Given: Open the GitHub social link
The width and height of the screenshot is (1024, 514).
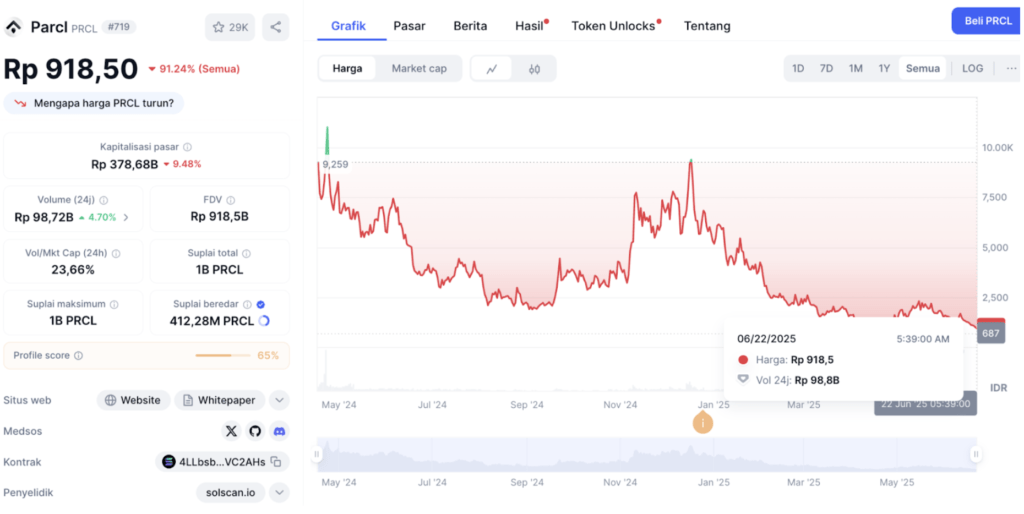Looking at the screenshot, I should (255, 431).
